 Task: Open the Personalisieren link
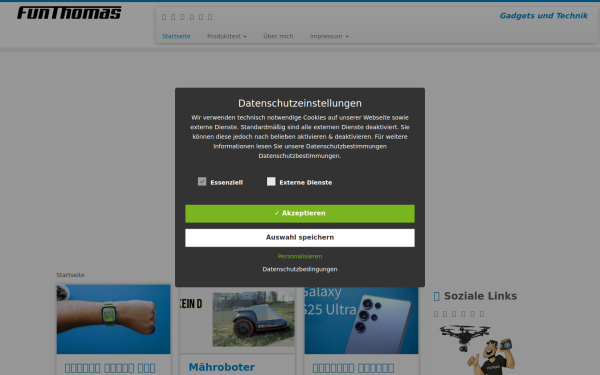[x=300, y=256]
